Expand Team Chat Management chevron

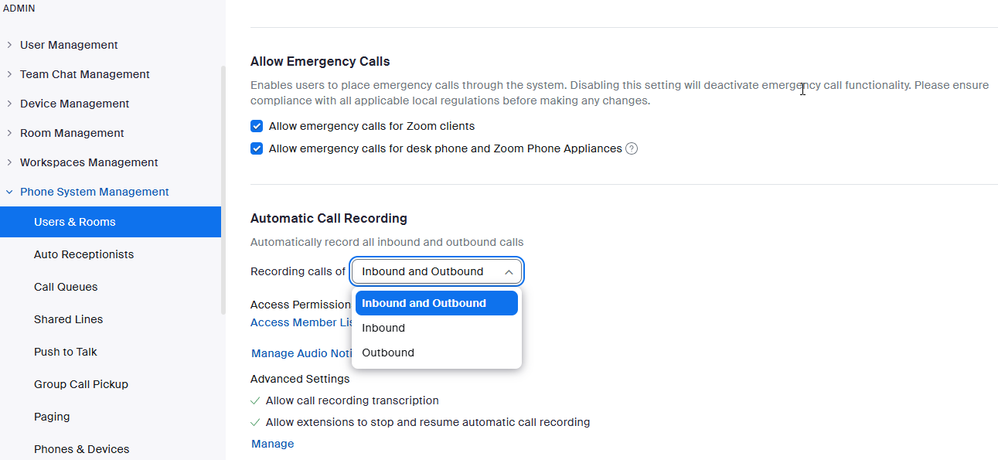(x=10, y=74)
